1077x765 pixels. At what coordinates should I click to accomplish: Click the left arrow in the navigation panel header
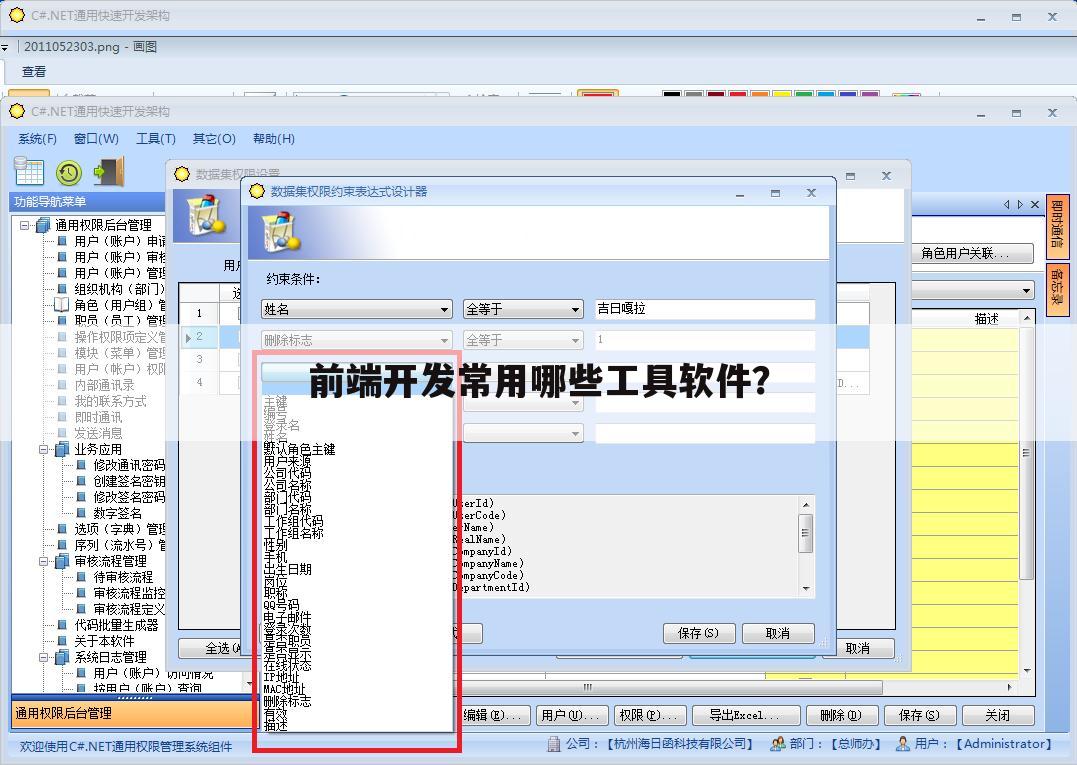1006,205
